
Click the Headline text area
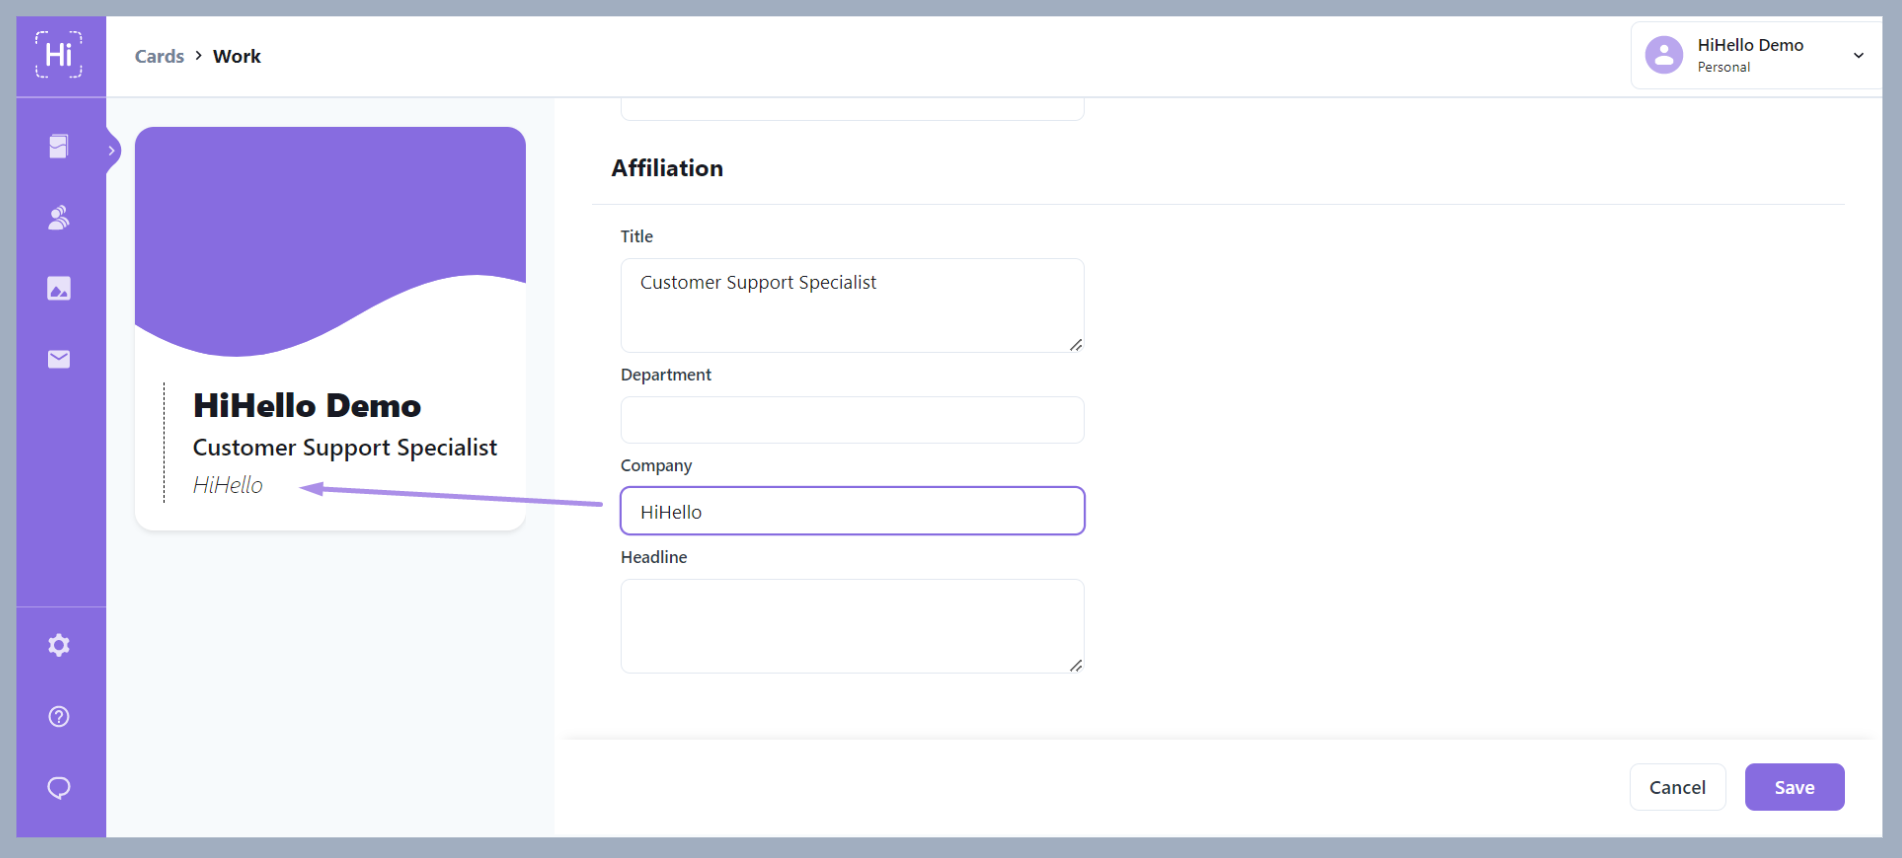pos(852,626)
